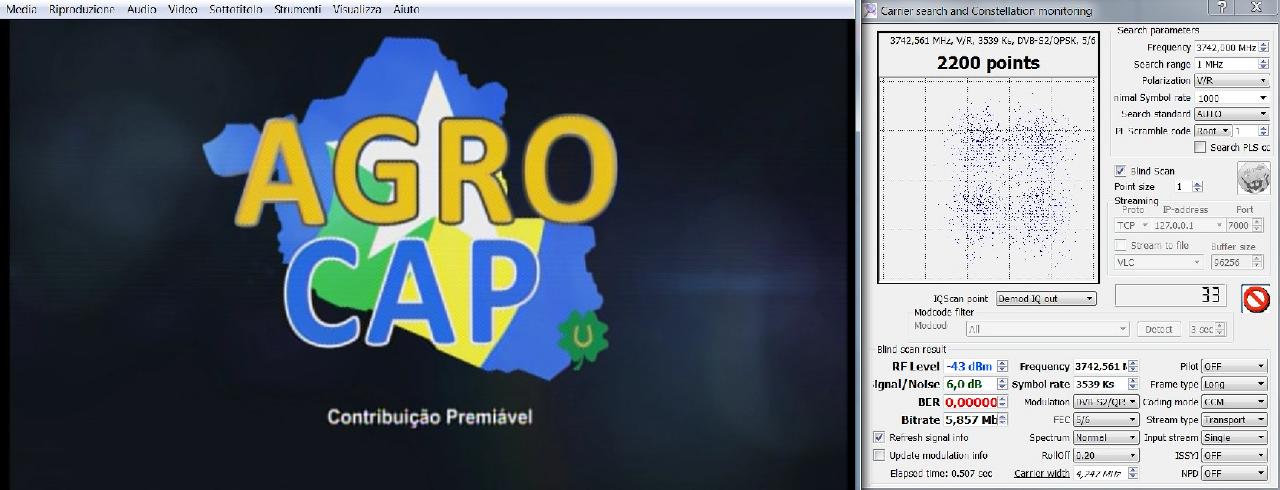Adjust the Carrier width MHz stepper
1280x490 pixels.
[1133, 473]
